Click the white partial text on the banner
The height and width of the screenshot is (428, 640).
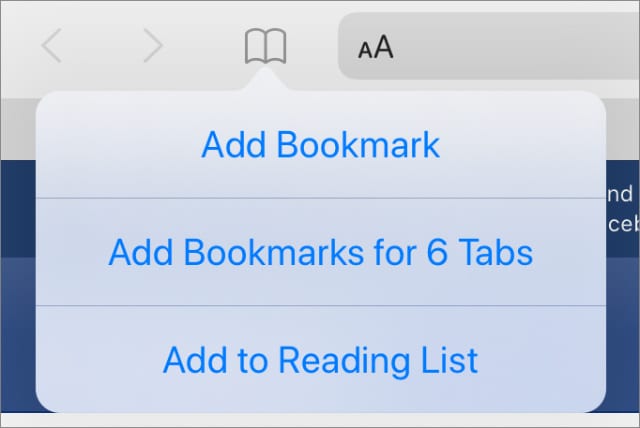tap(623, 209)
